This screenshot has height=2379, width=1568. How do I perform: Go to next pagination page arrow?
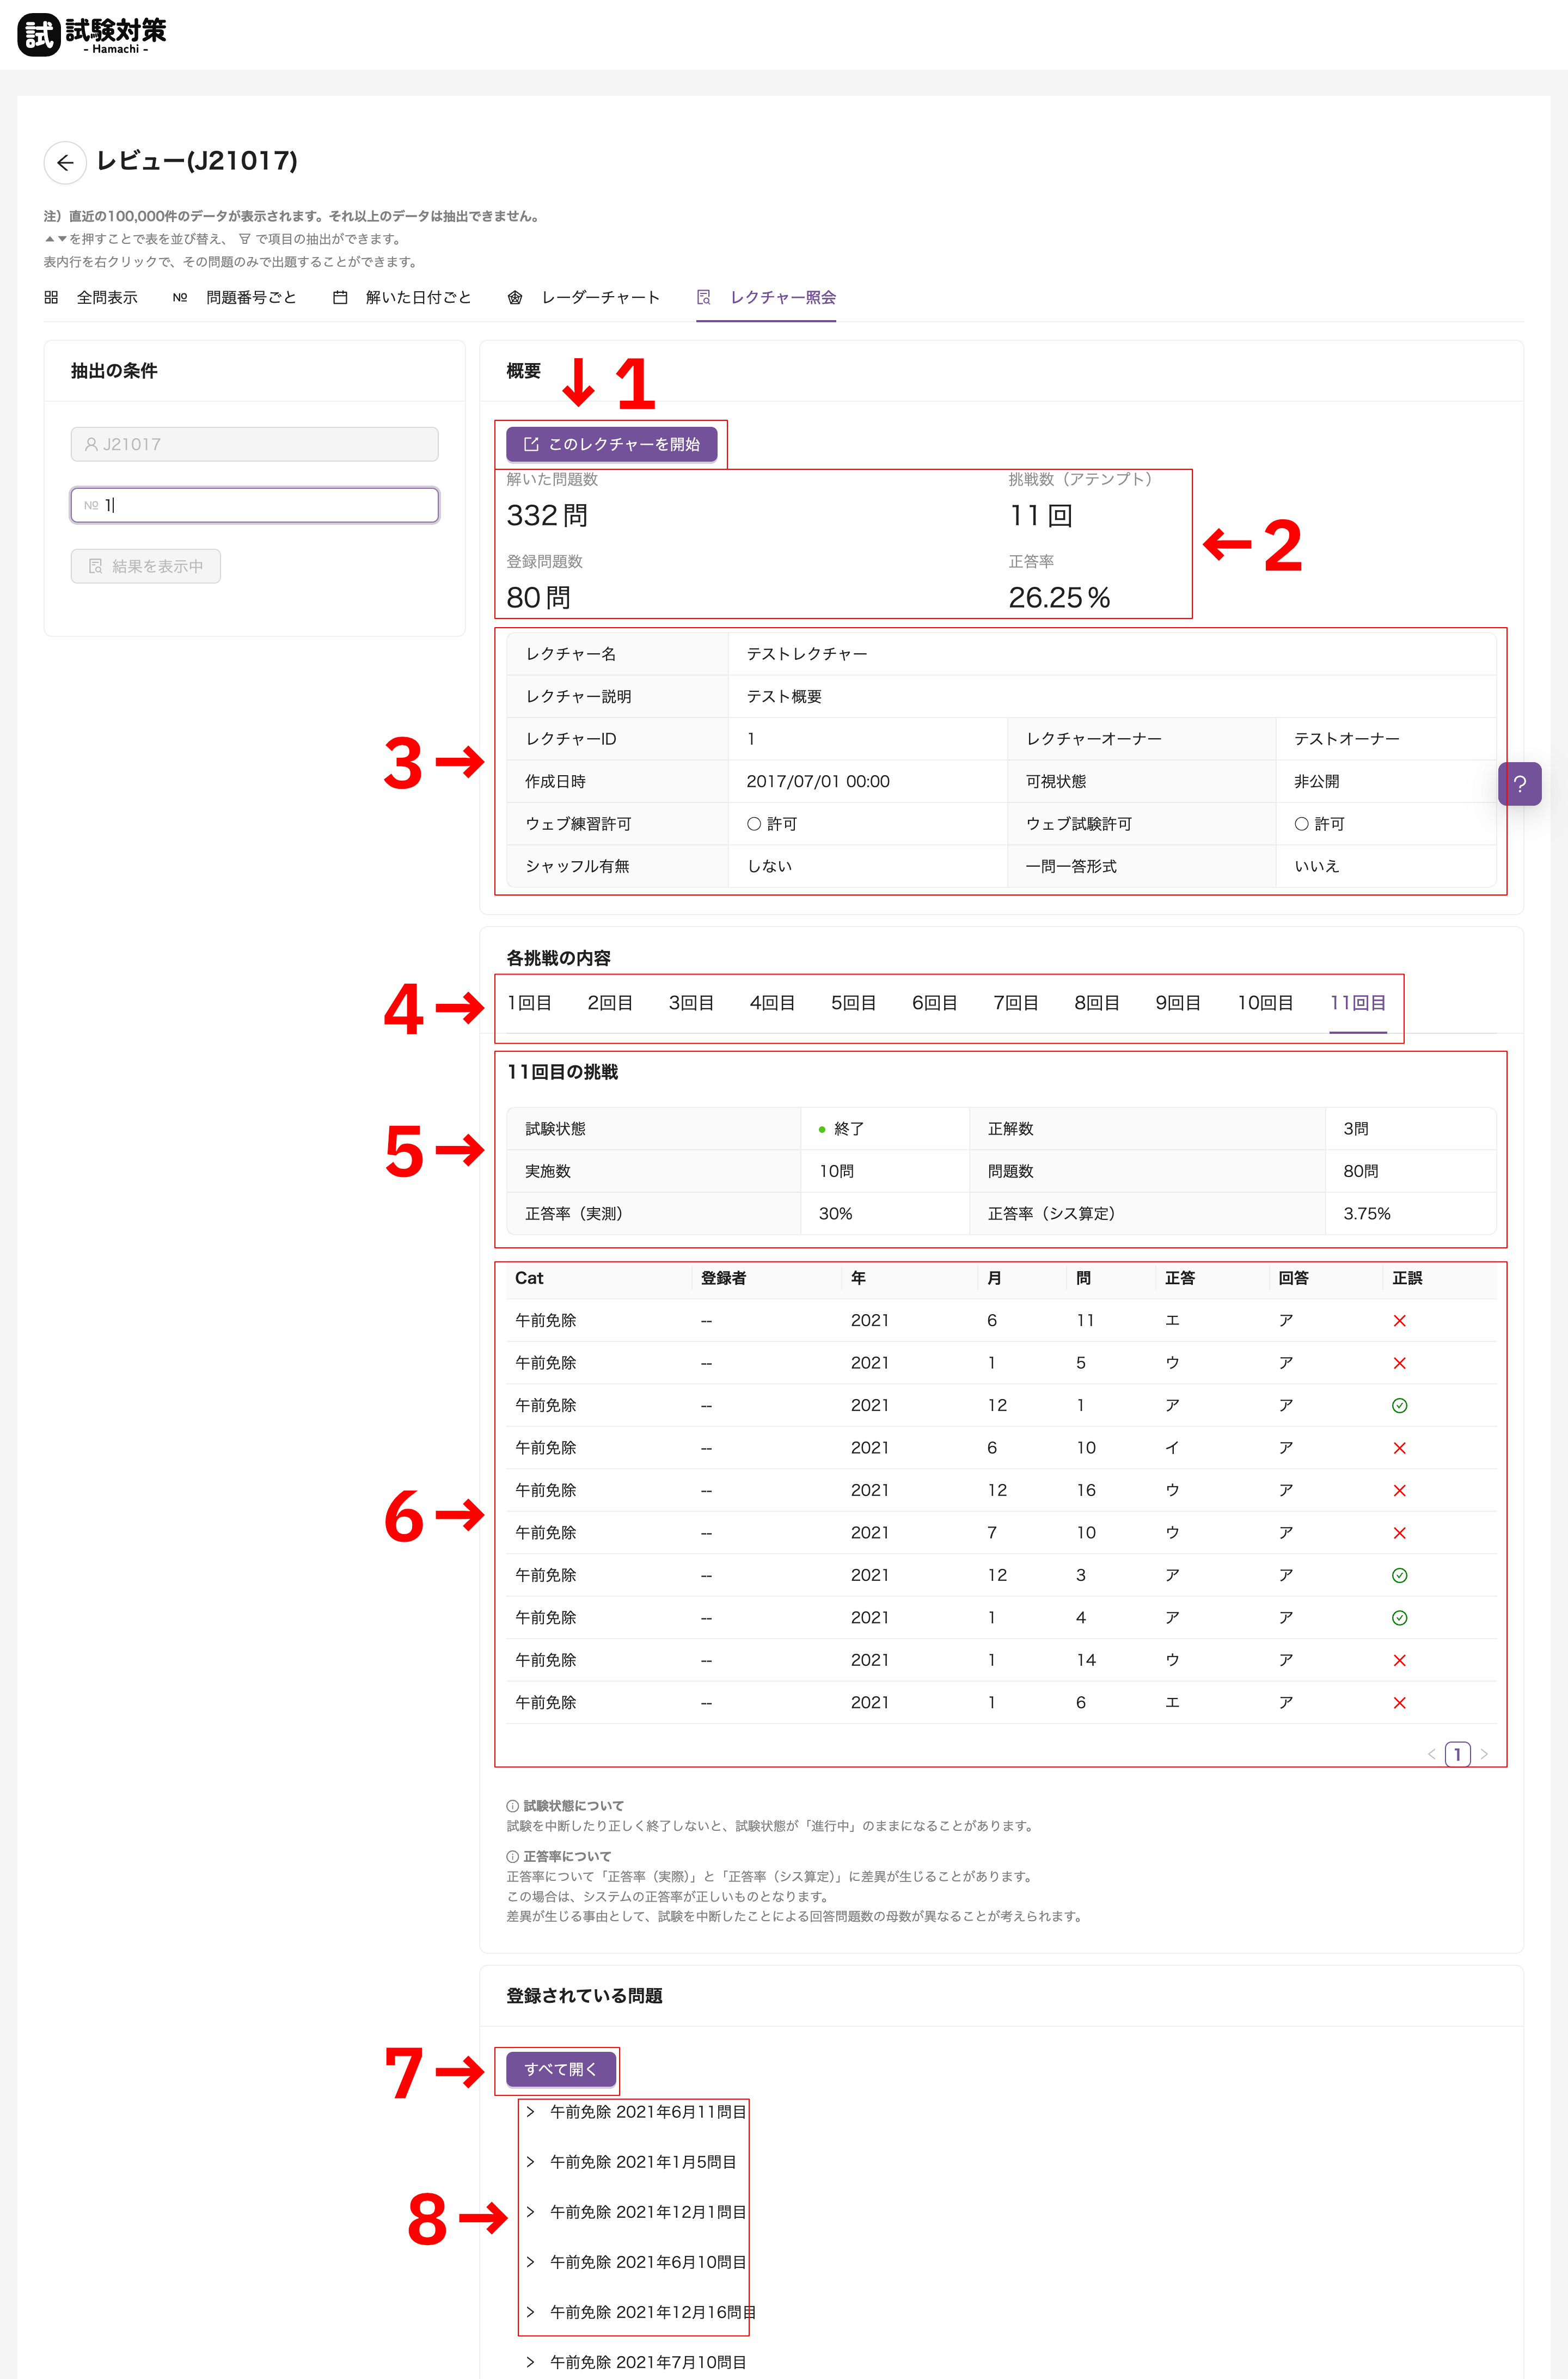tap(1484, 1754)
